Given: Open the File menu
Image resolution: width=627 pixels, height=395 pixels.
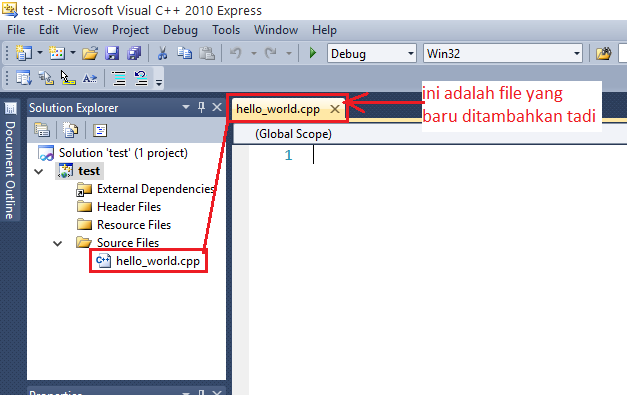Looking at the screenshot, I should [x=16, y=30].
